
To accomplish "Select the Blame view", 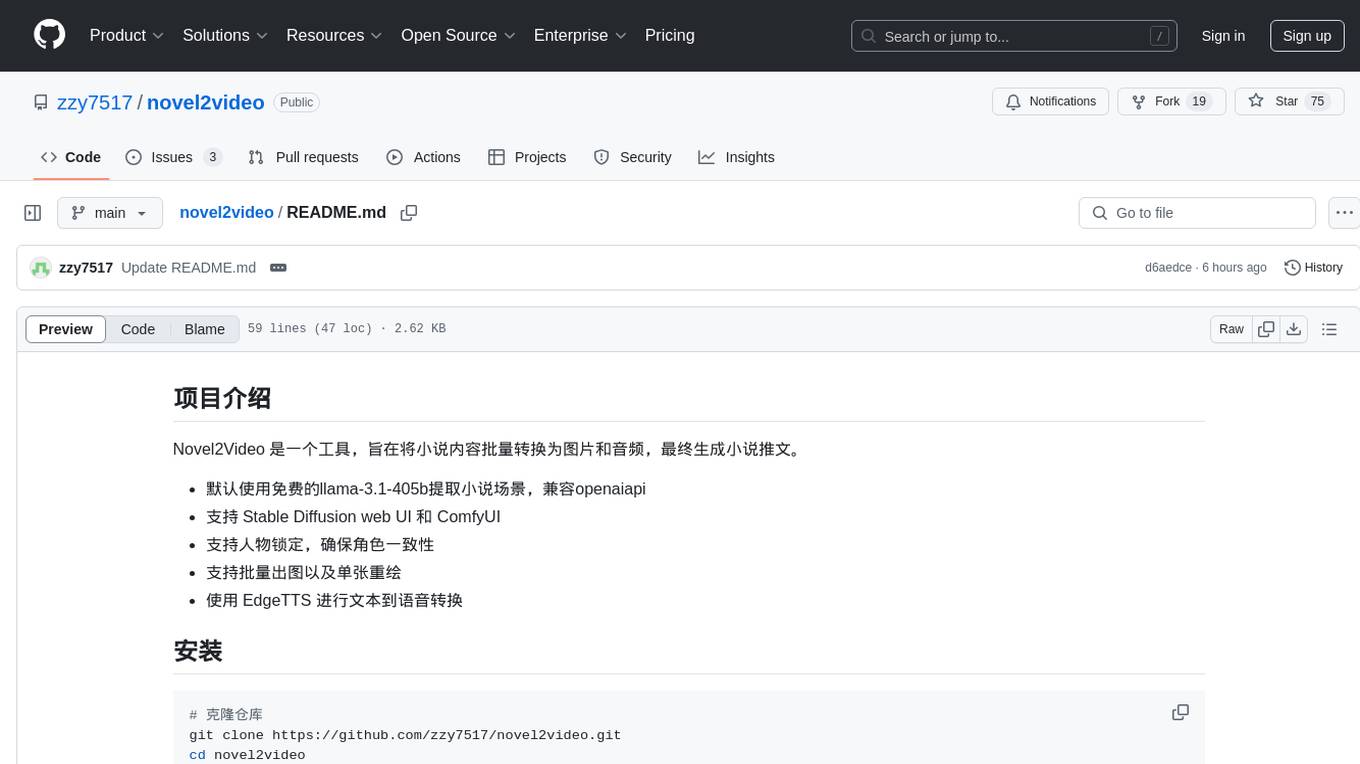I will pos(205,329).
